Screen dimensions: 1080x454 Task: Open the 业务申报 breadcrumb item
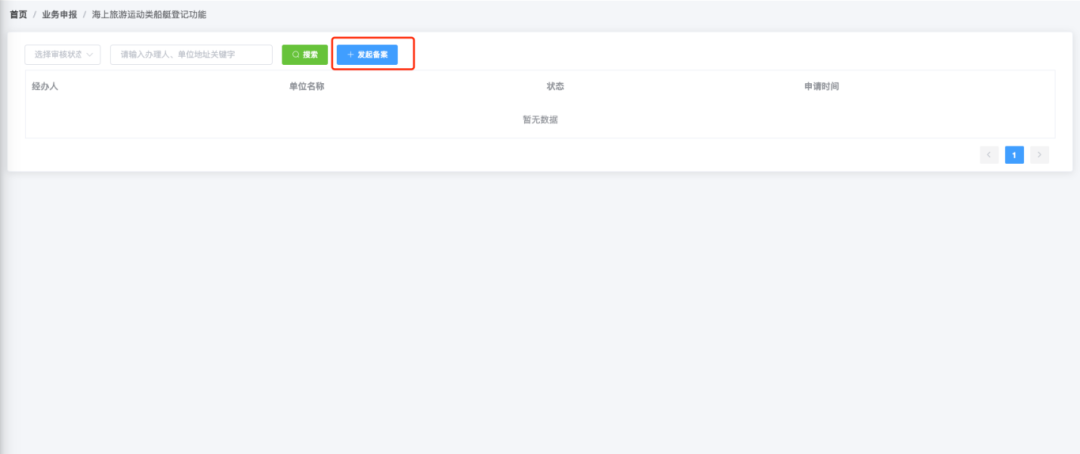pyautogui.click(x=59, y=15)
